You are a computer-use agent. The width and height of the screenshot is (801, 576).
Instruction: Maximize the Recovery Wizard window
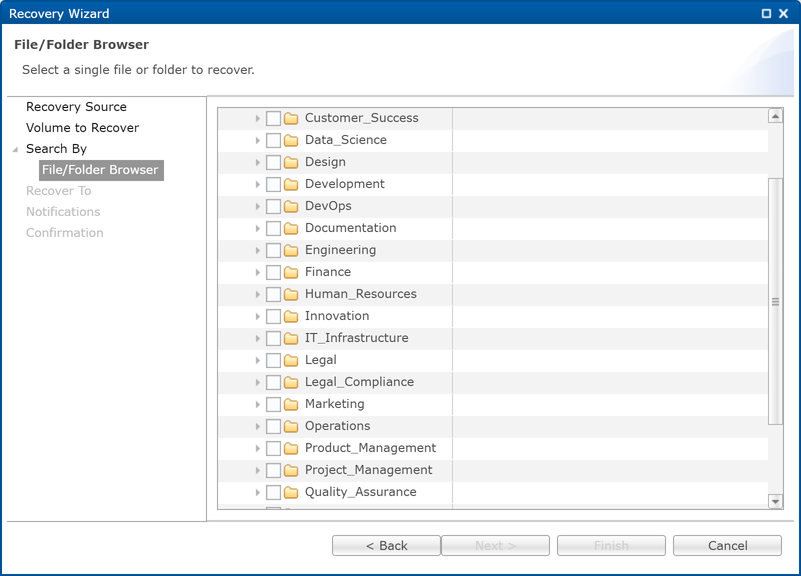[x=766, y=14]
